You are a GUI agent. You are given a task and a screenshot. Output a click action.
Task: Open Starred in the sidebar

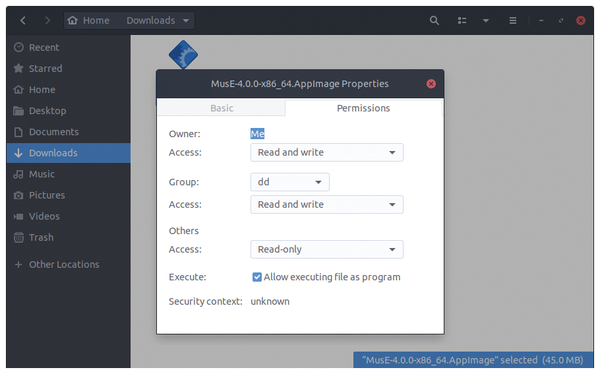tap(68, 69)
